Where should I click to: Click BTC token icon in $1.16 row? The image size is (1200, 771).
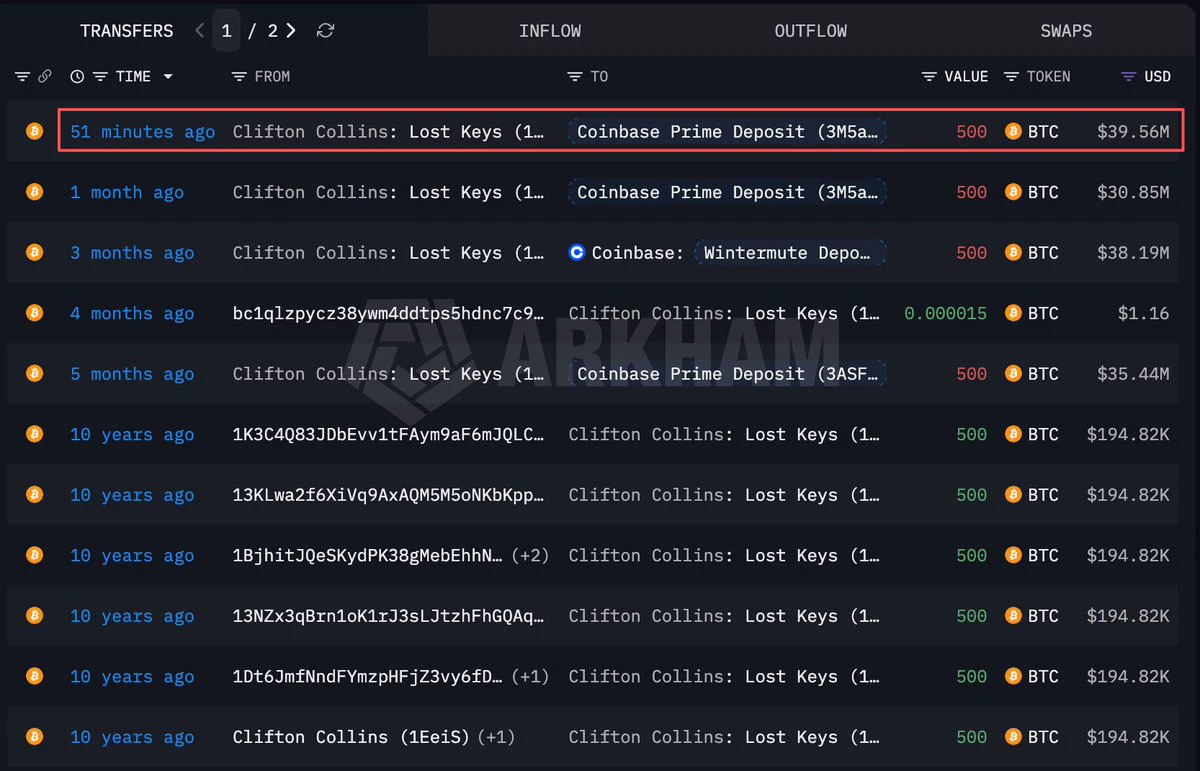[1013, 313]
